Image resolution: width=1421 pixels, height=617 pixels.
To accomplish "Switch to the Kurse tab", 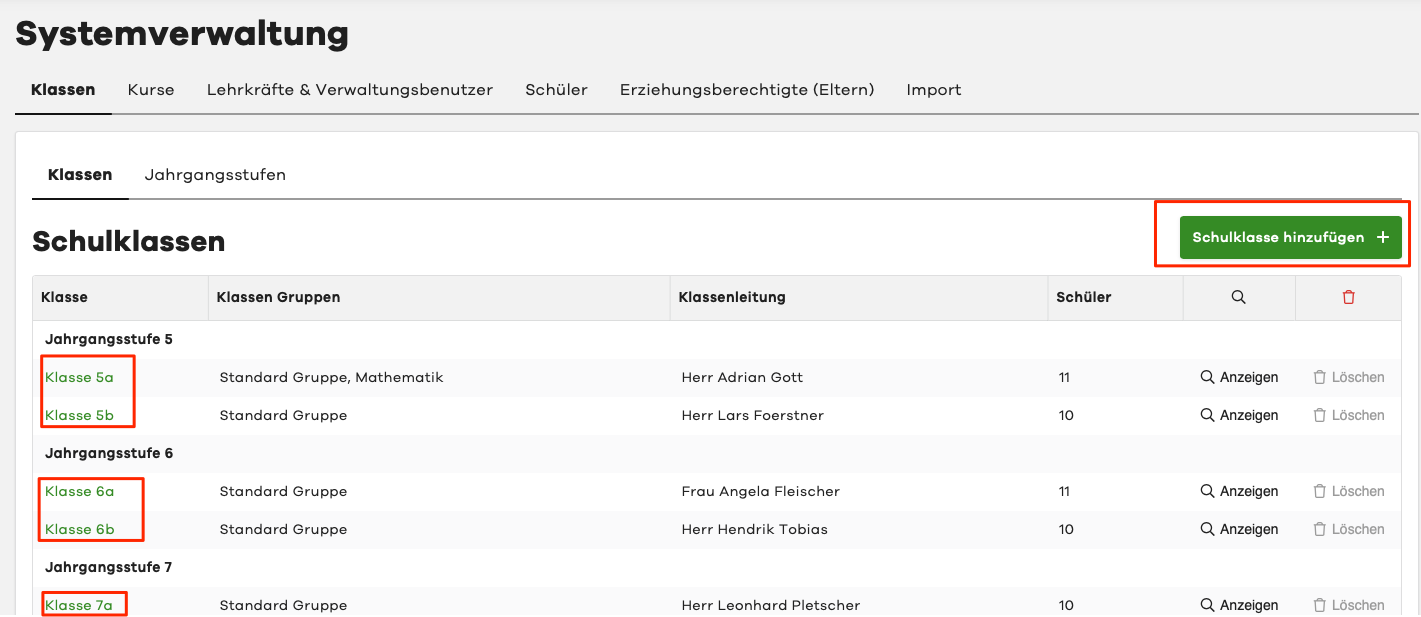I will 151,89.
